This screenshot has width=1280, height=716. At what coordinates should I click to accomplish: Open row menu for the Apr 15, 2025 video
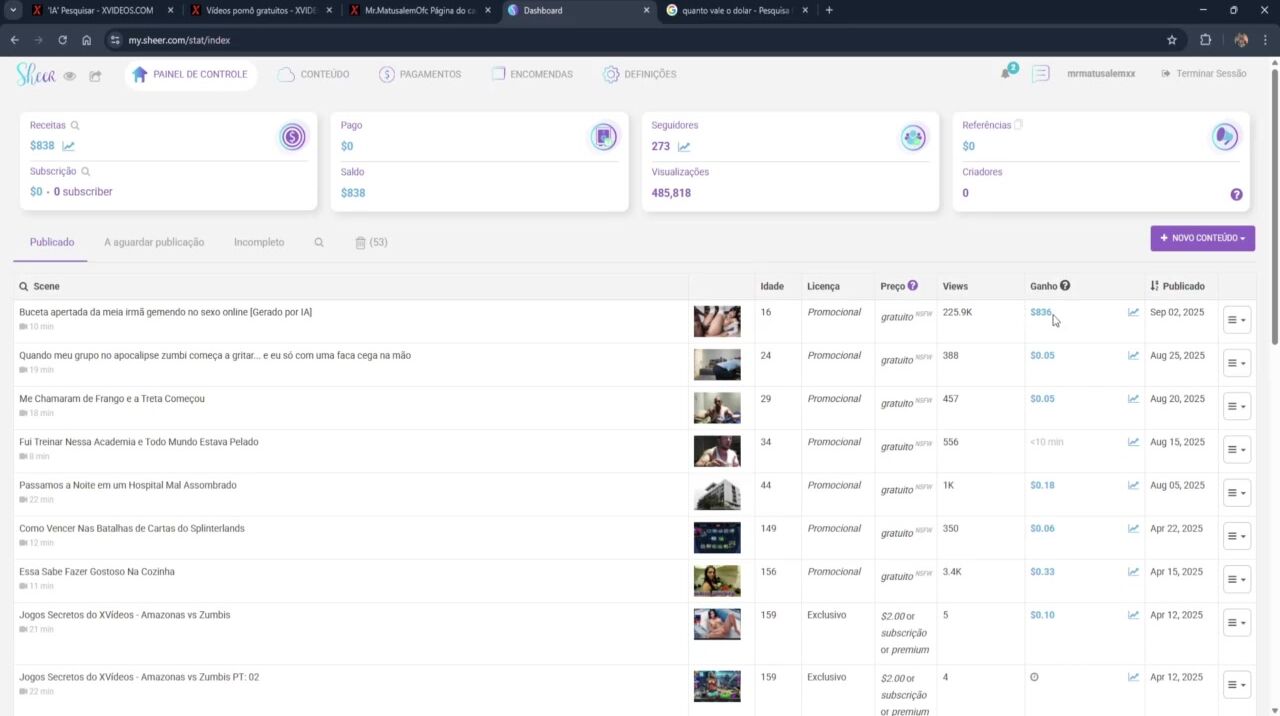tap(1236, 579)
